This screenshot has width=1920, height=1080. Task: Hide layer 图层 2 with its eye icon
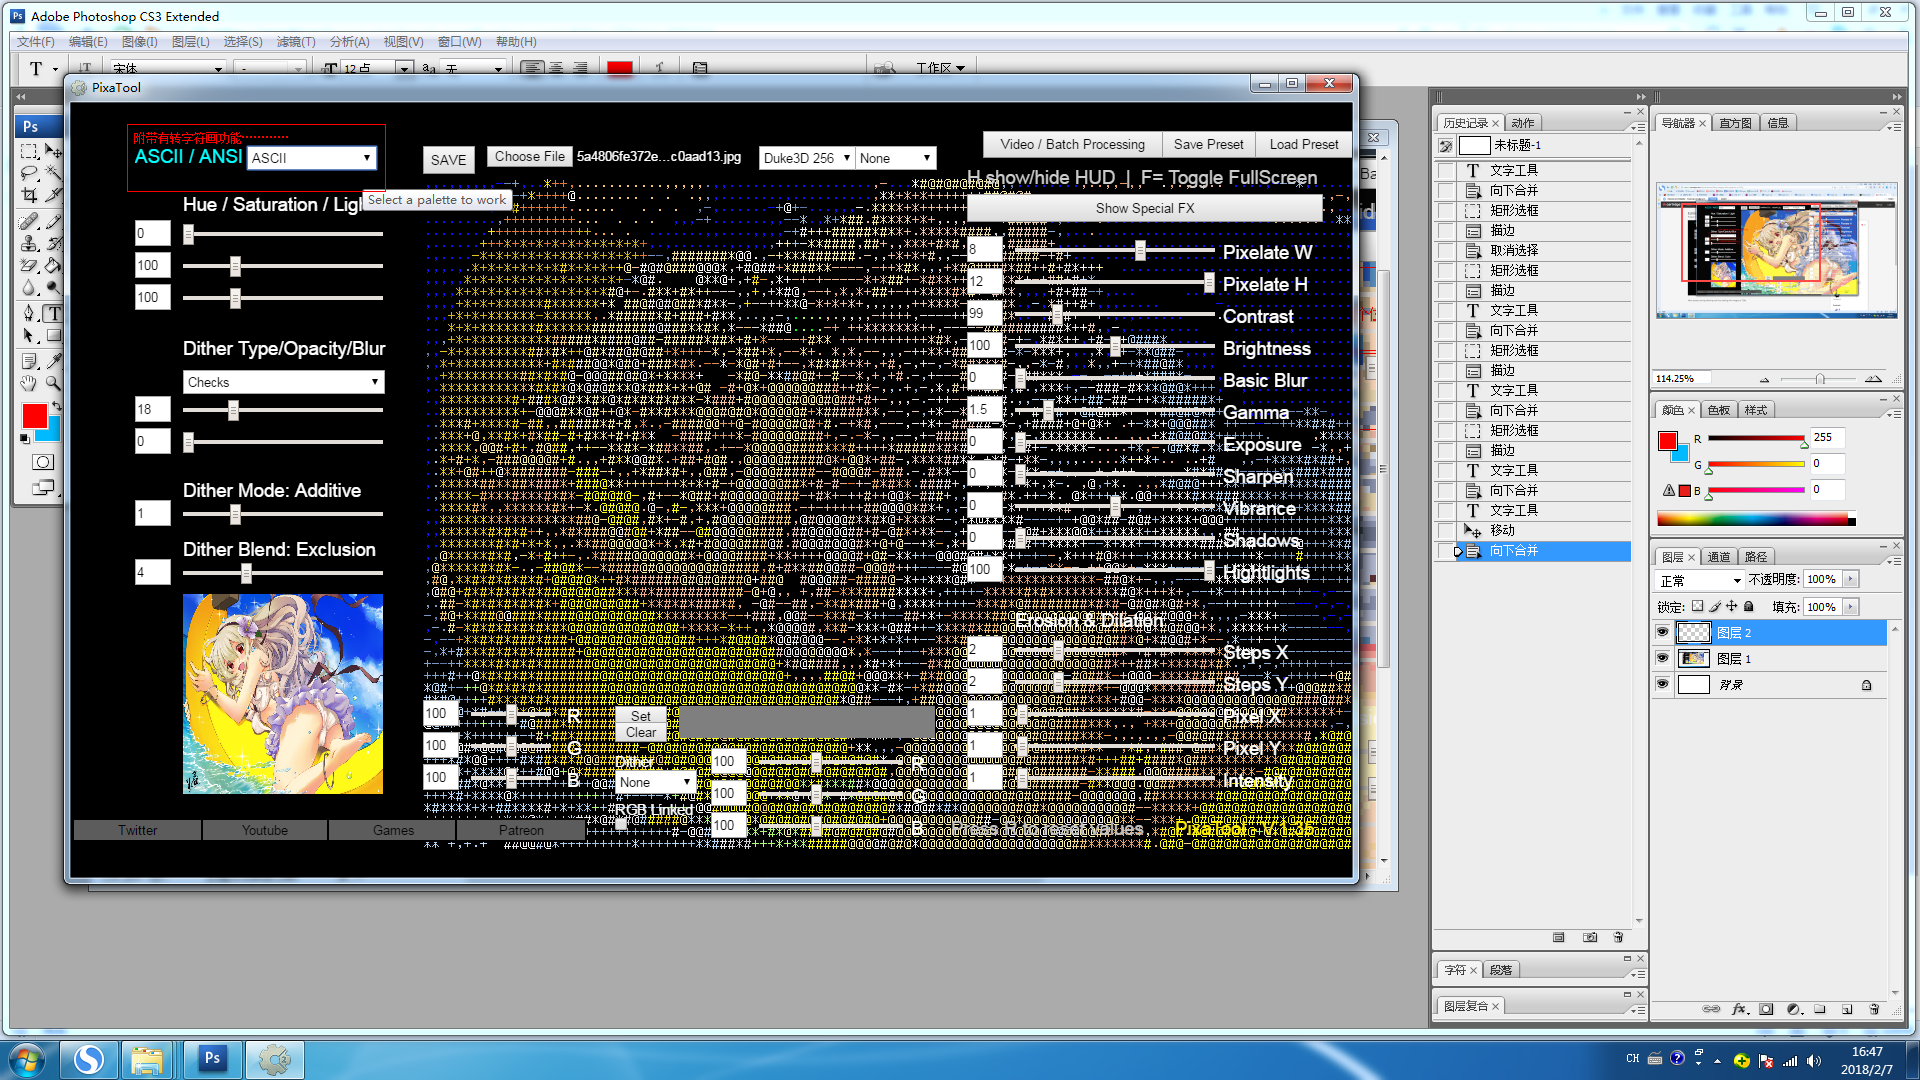tap(1662, 632)
